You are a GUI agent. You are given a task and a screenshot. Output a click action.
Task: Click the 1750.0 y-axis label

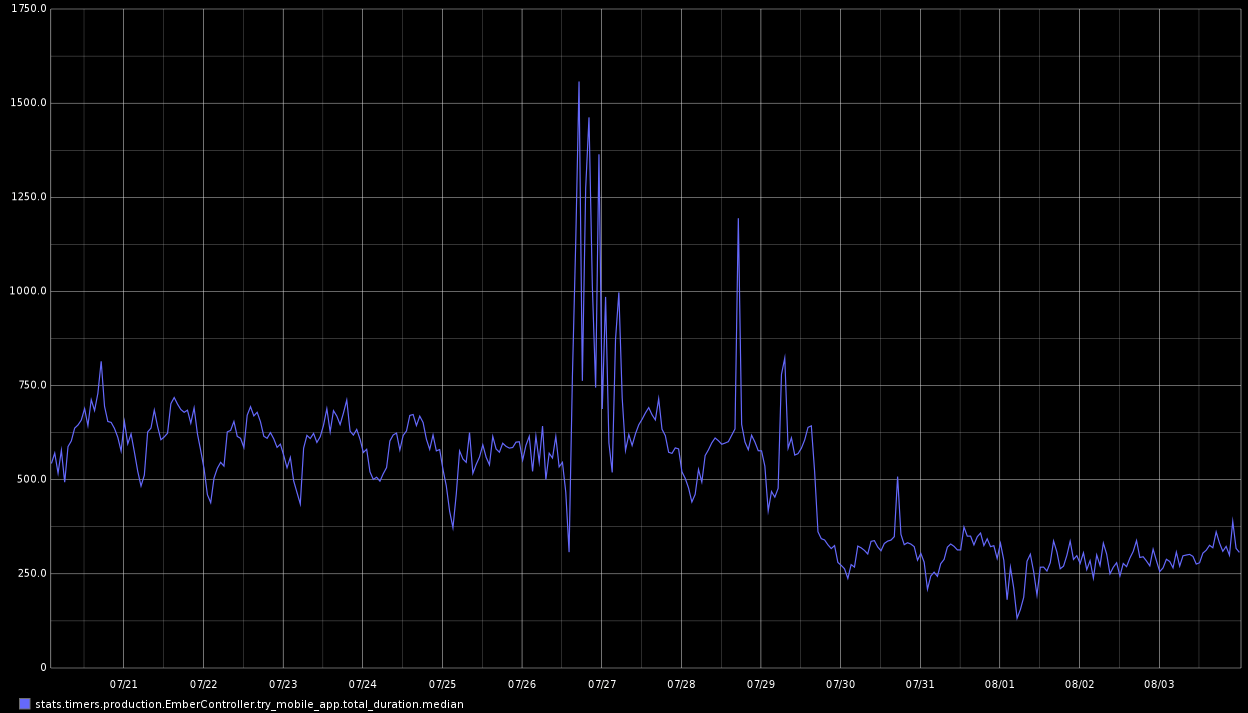pos(23,9)
